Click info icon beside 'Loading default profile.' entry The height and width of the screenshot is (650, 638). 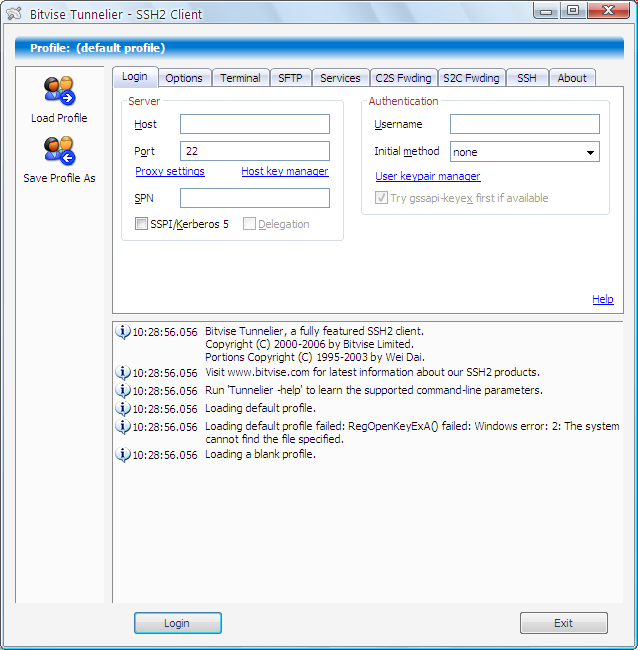(x=123, y=408)
